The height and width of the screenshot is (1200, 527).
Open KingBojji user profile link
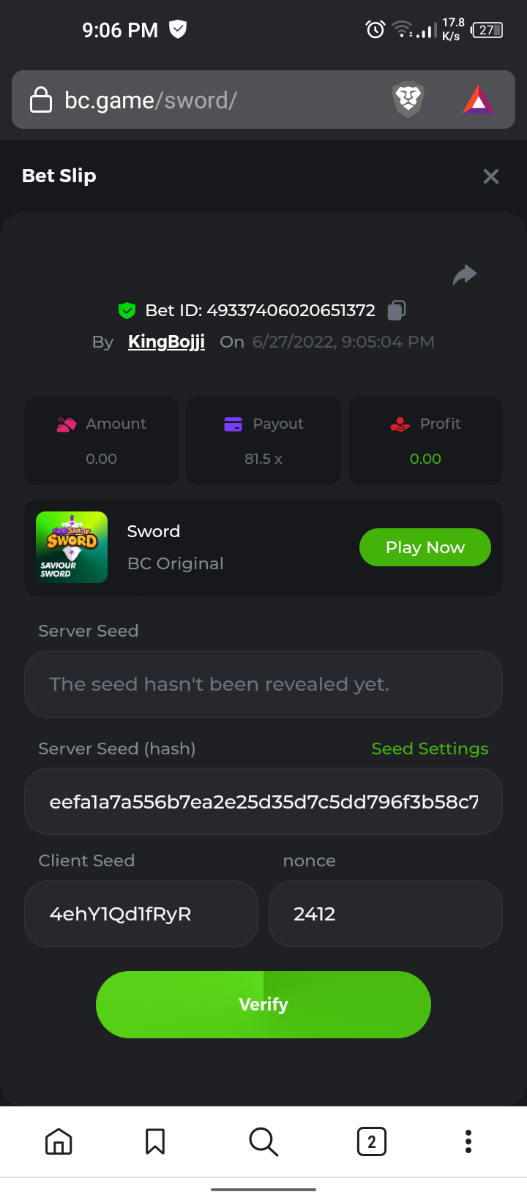166,342
